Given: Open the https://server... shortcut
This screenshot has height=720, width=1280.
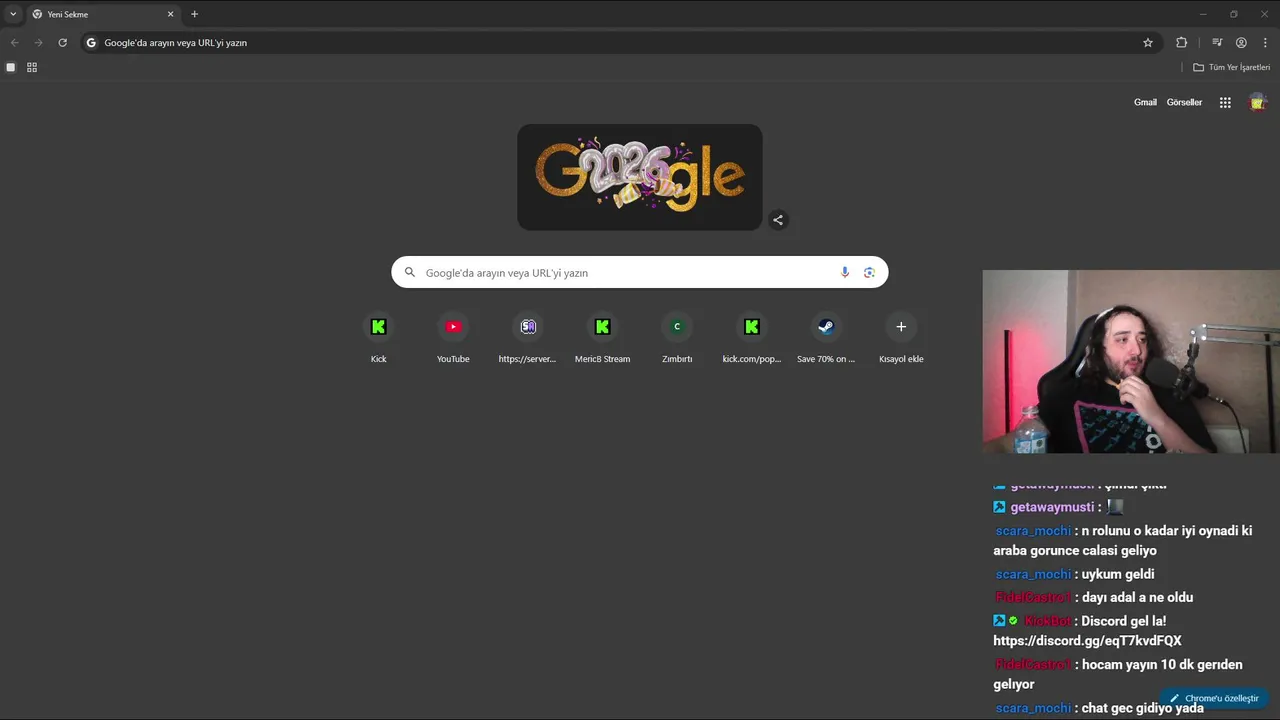Looking at the screenshot, I should pos(527,337).
